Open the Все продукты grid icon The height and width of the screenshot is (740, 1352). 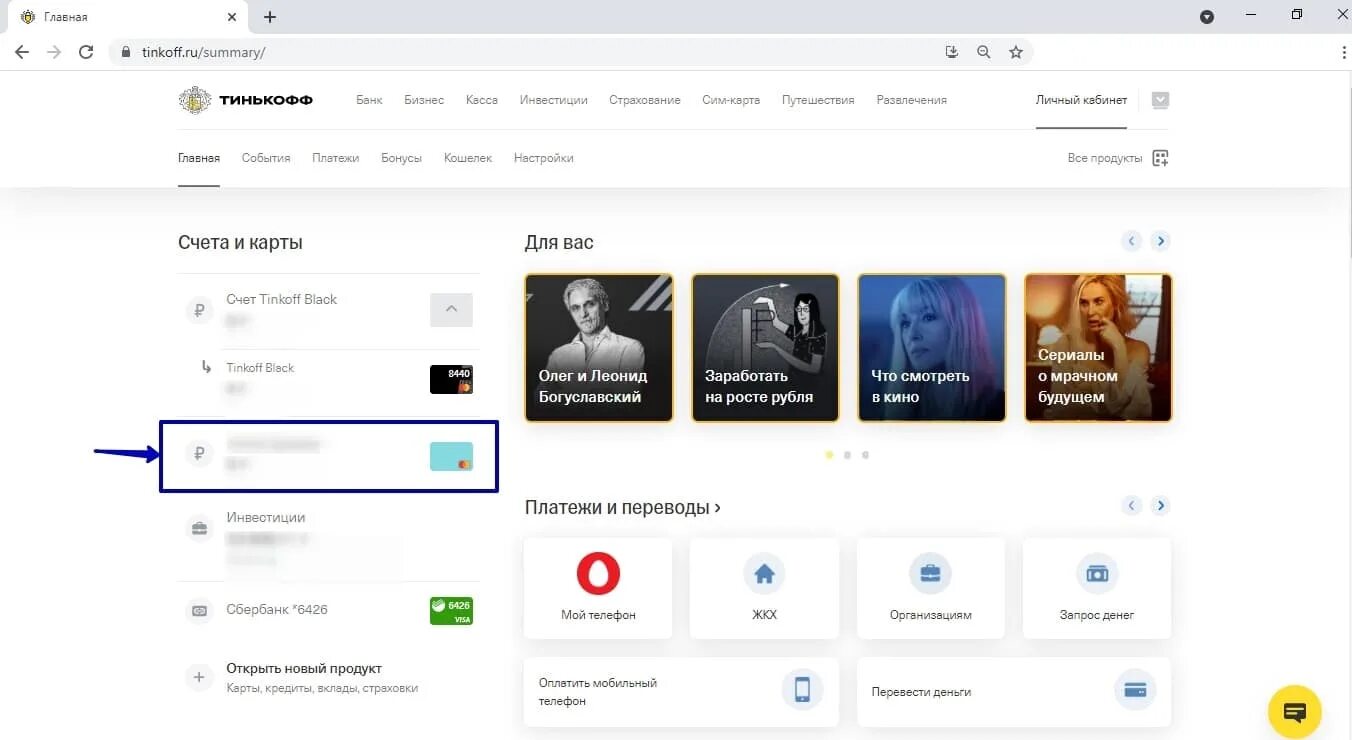tap(1160, 158)
